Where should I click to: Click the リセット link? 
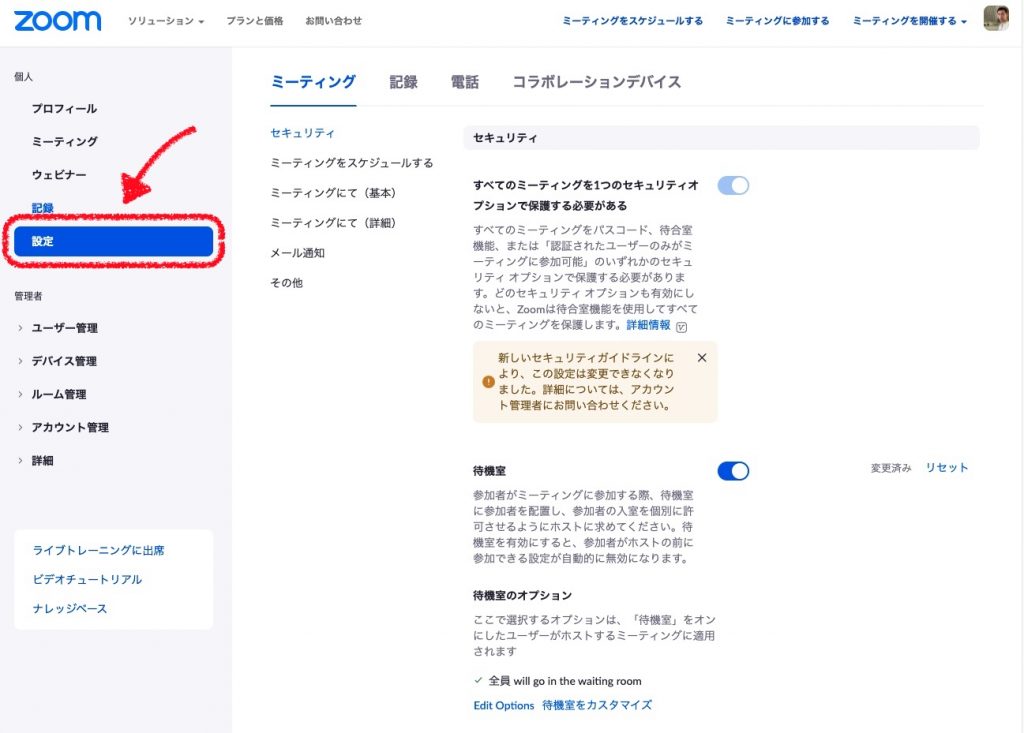pos(946,467)
